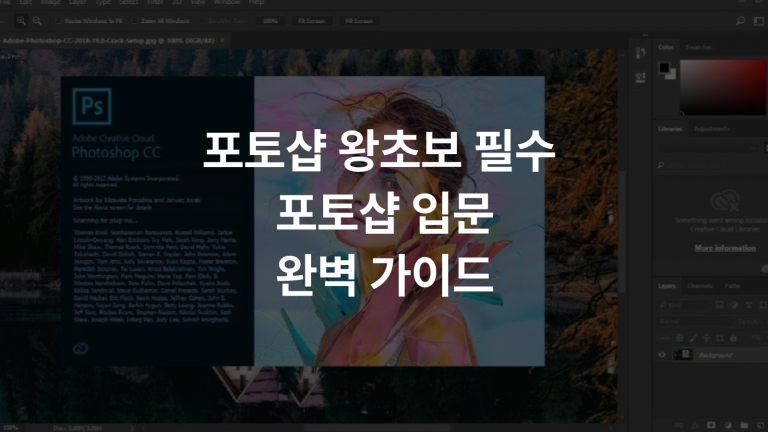Select the Color panel tab
Image resolution: width=768 pixels, height=432 pixels.
[x=666, y=47]
